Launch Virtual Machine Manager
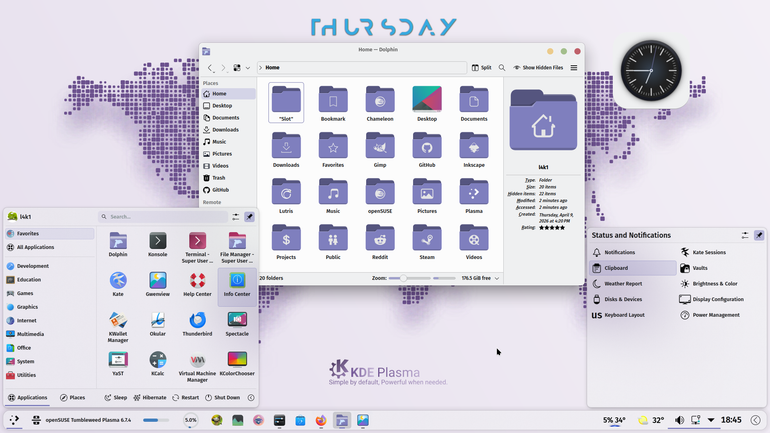 point(197,367)
